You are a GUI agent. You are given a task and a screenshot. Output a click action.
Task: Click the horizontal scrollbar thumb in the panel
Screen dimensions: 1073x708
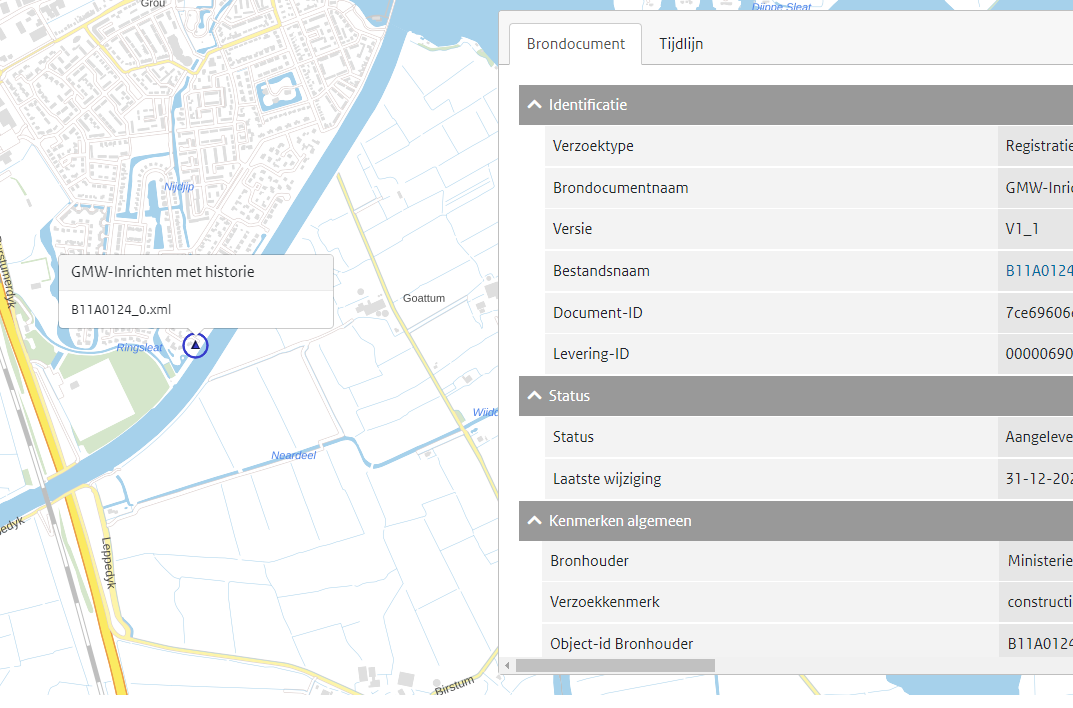tap(615, 665)
